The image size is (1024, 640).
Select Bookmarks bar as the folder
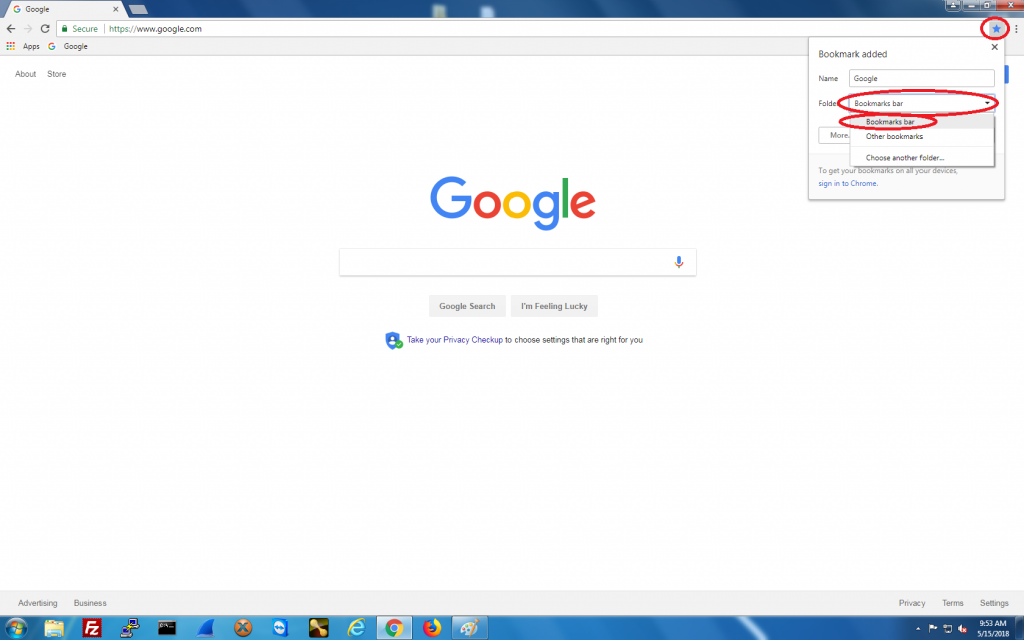pyautogui.click(x=891, y=122)
